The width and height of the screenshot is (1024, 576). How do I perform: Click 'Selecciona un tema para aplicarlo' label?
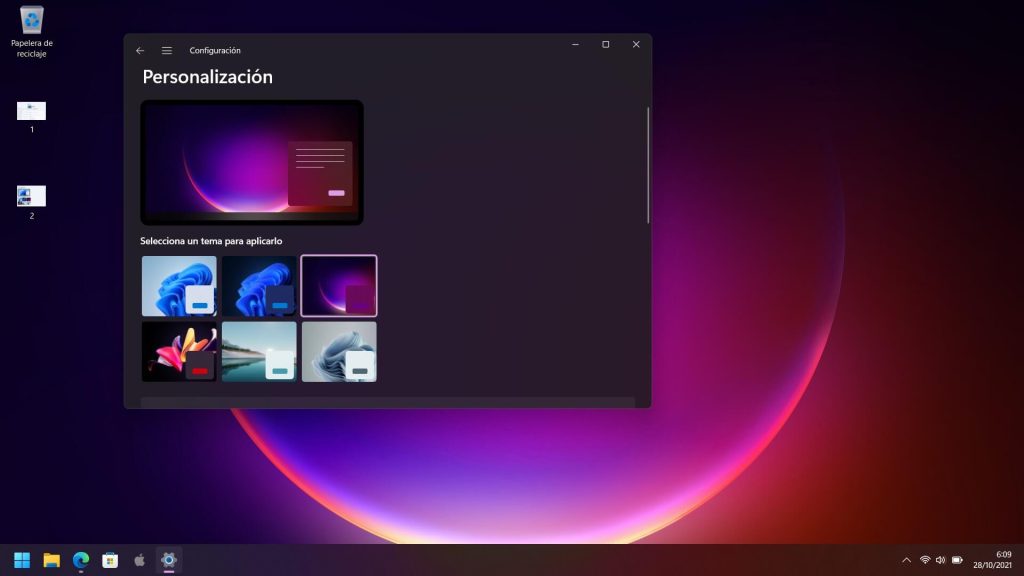click(x=211, y=241)
